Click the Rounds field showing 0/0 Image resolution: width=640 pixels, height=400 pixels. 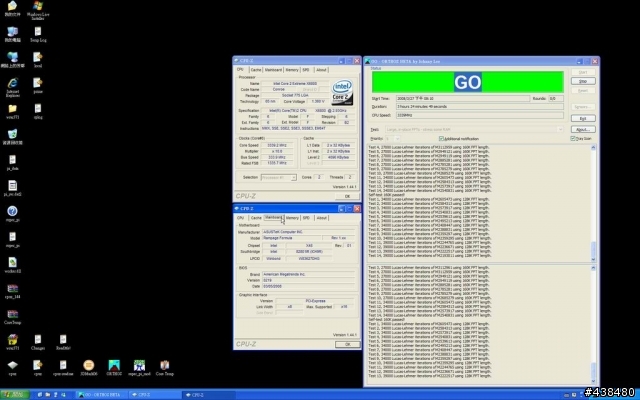coord(556,98)
